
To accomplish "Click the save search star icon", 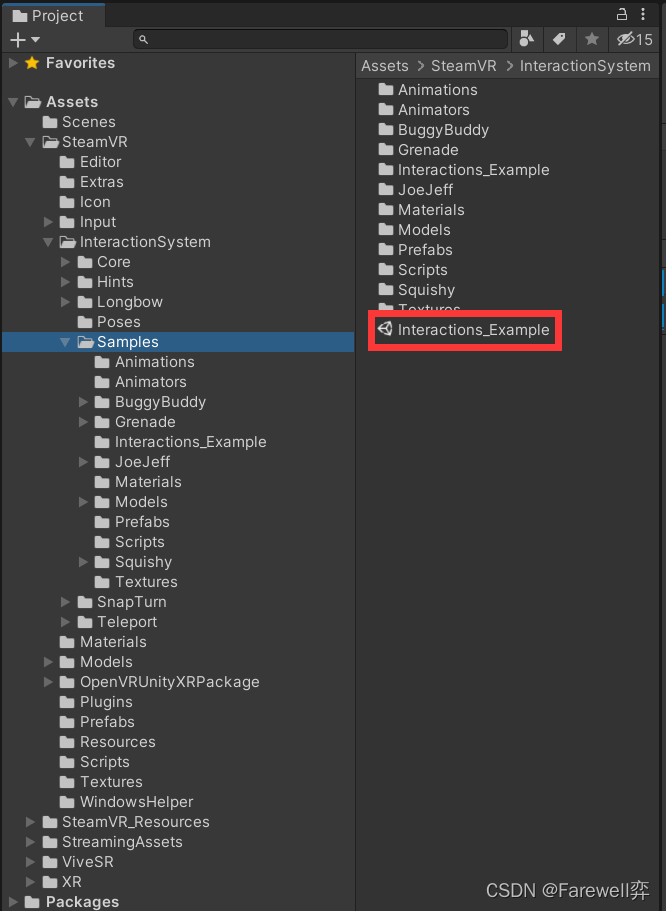I will coord(592,39).
